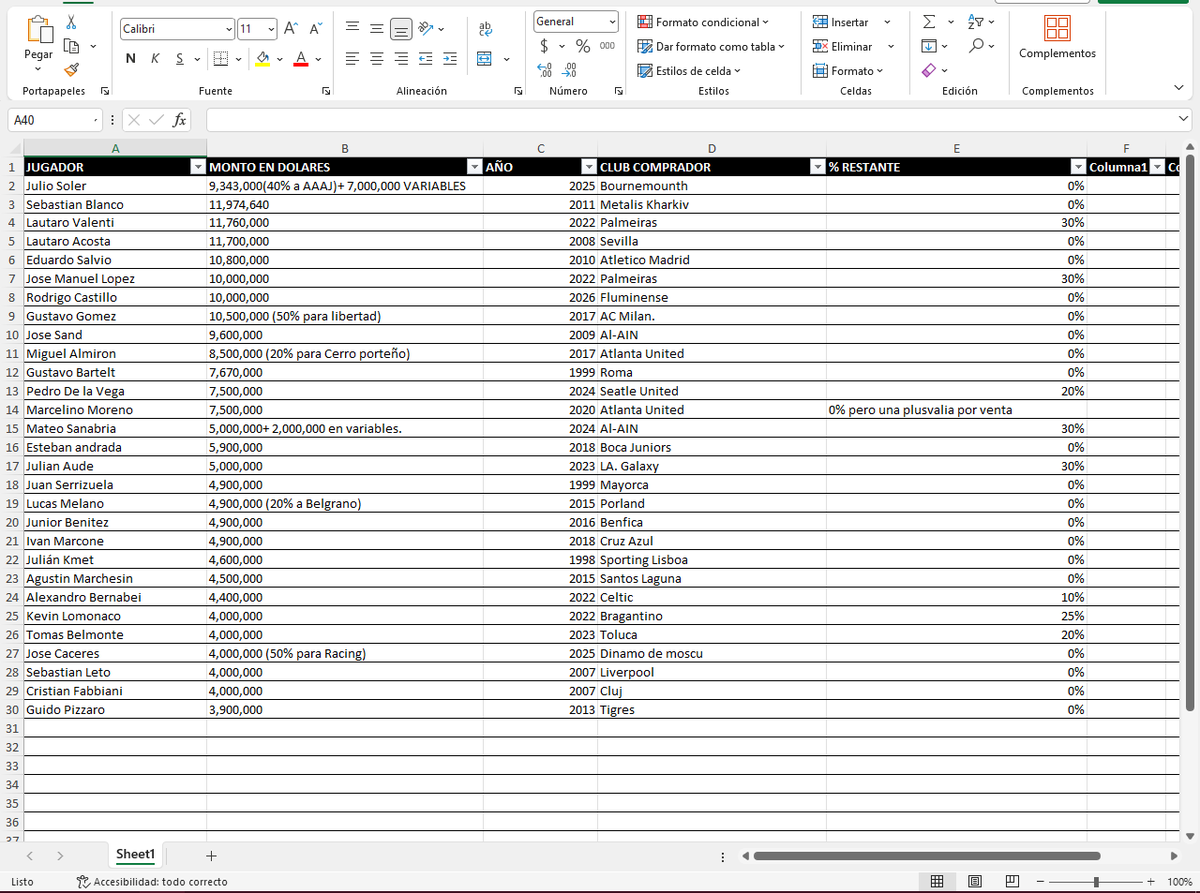Click into the formula bar
This screenshot has height=893, width=1200.
point(690,120)
